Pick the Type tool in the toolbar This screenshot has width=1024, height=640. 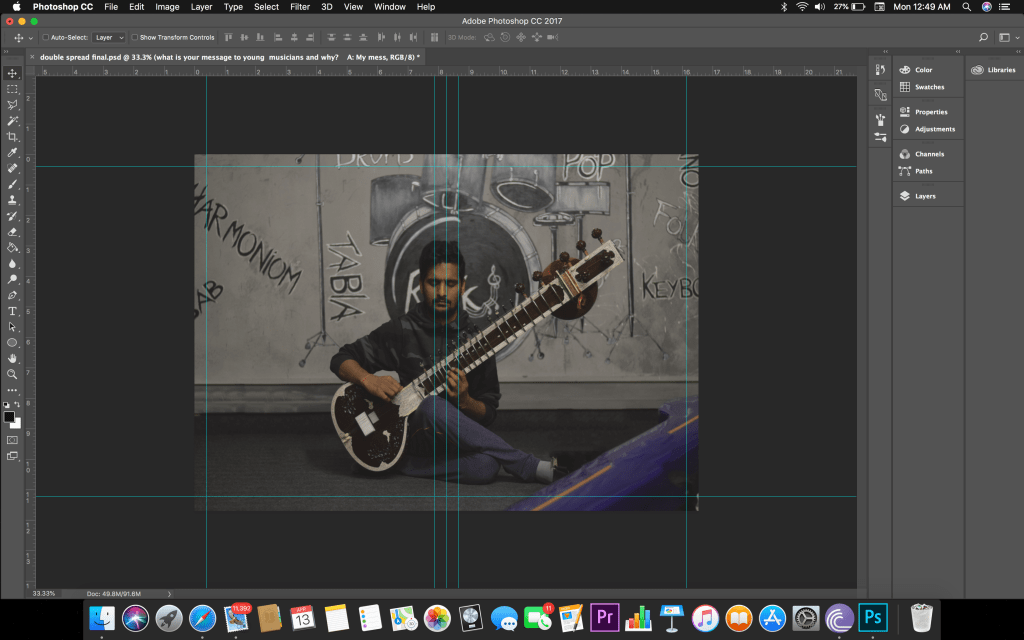(x=12, y=311)
